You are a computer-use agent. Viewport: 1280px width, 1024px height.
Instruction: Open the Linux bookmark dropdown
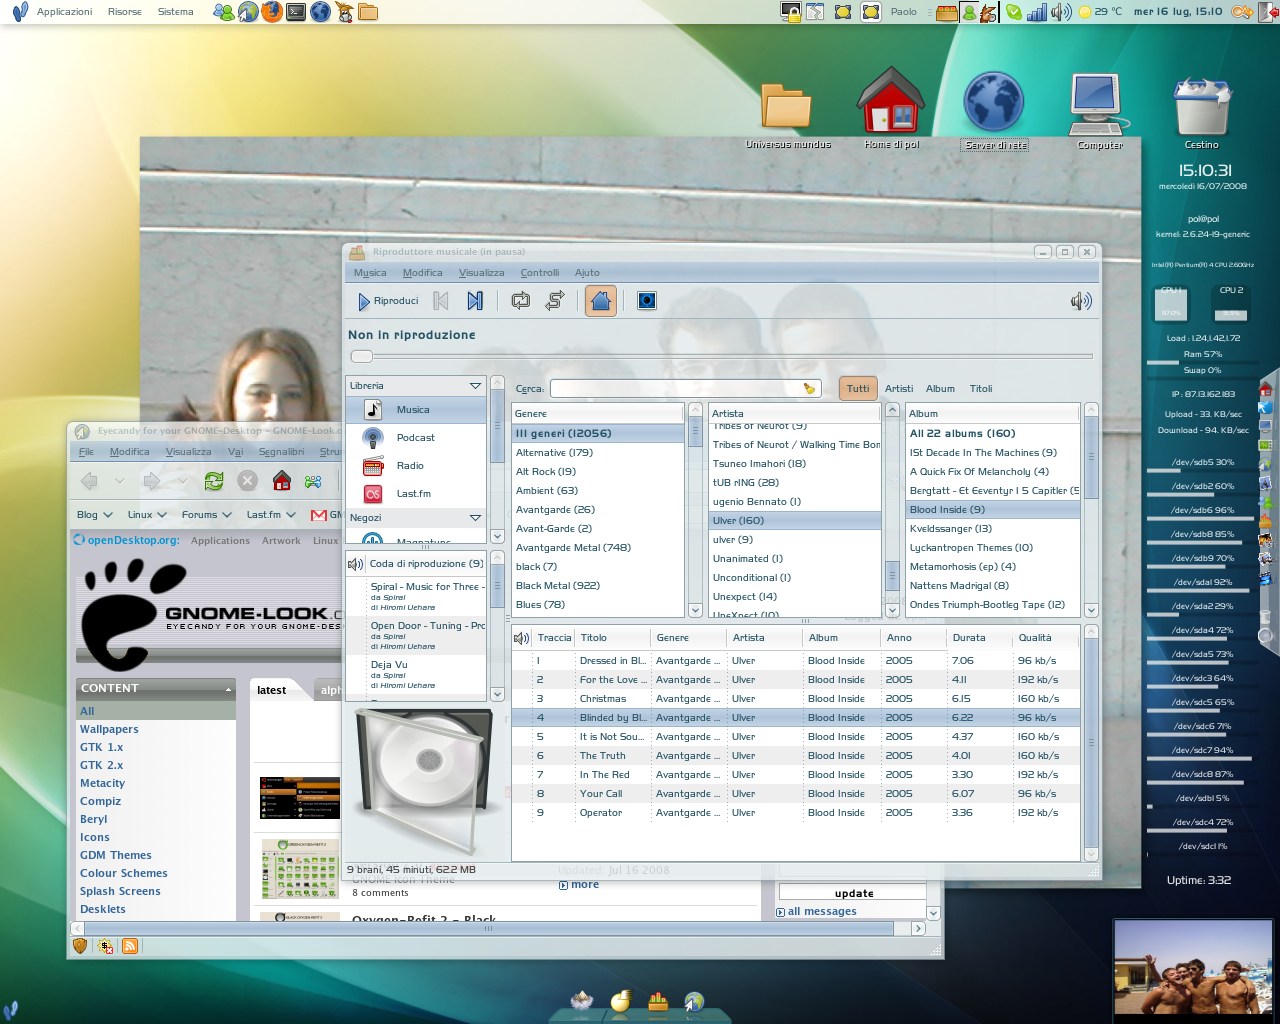click(147, 514)
